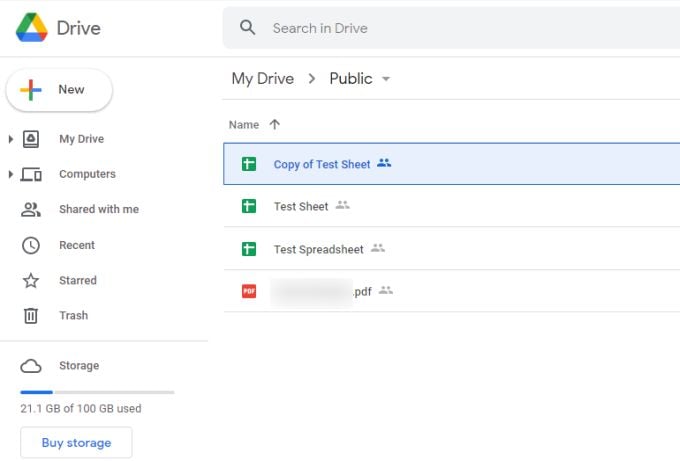Click the Recent clock icon
Viewport: 680px width, 461px height.
coord(31,245)
